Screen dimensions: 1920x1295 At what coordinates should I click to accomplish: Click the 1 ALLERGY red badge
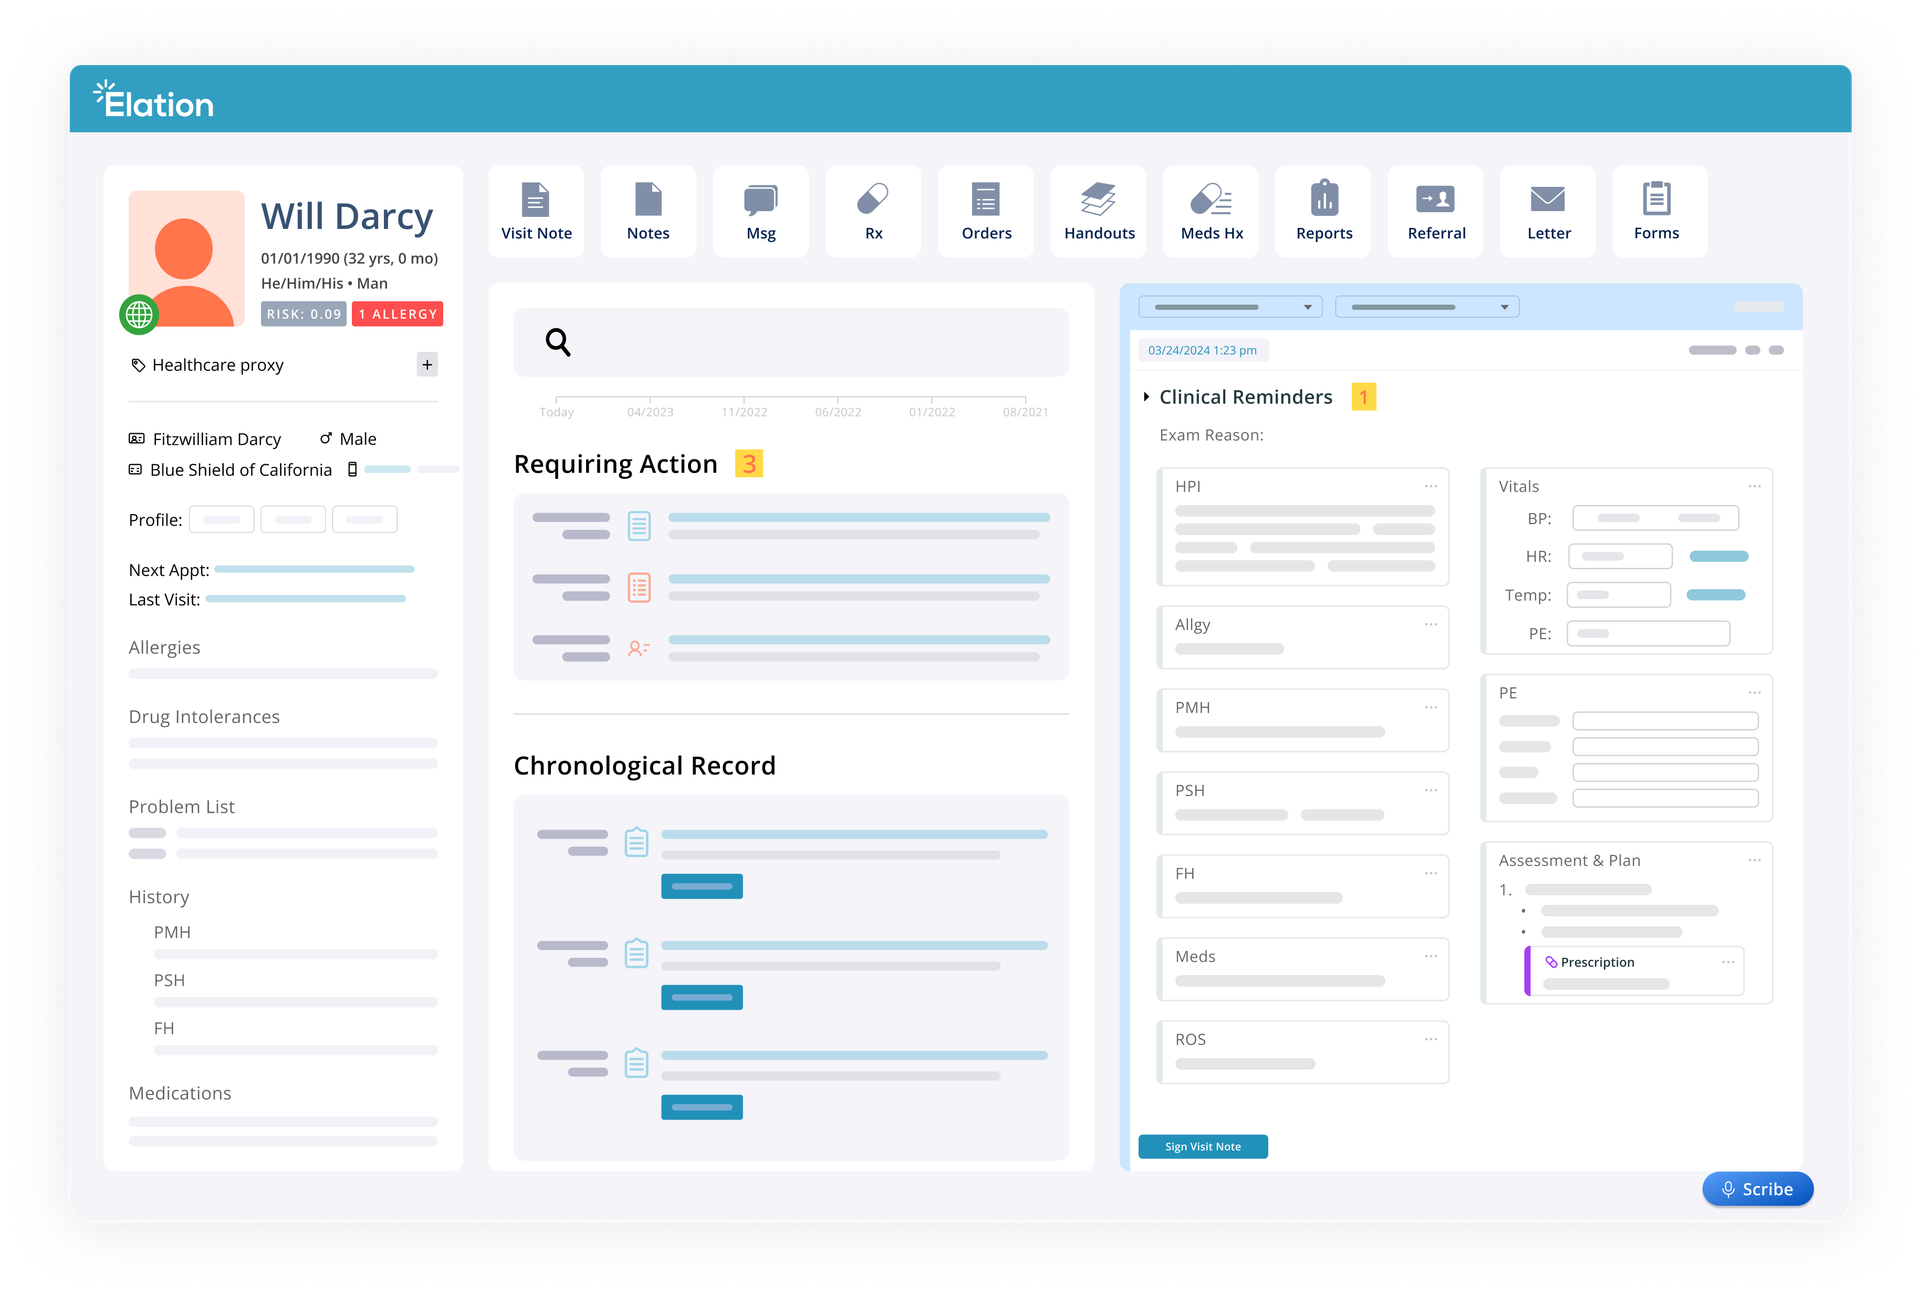point(398,314)
